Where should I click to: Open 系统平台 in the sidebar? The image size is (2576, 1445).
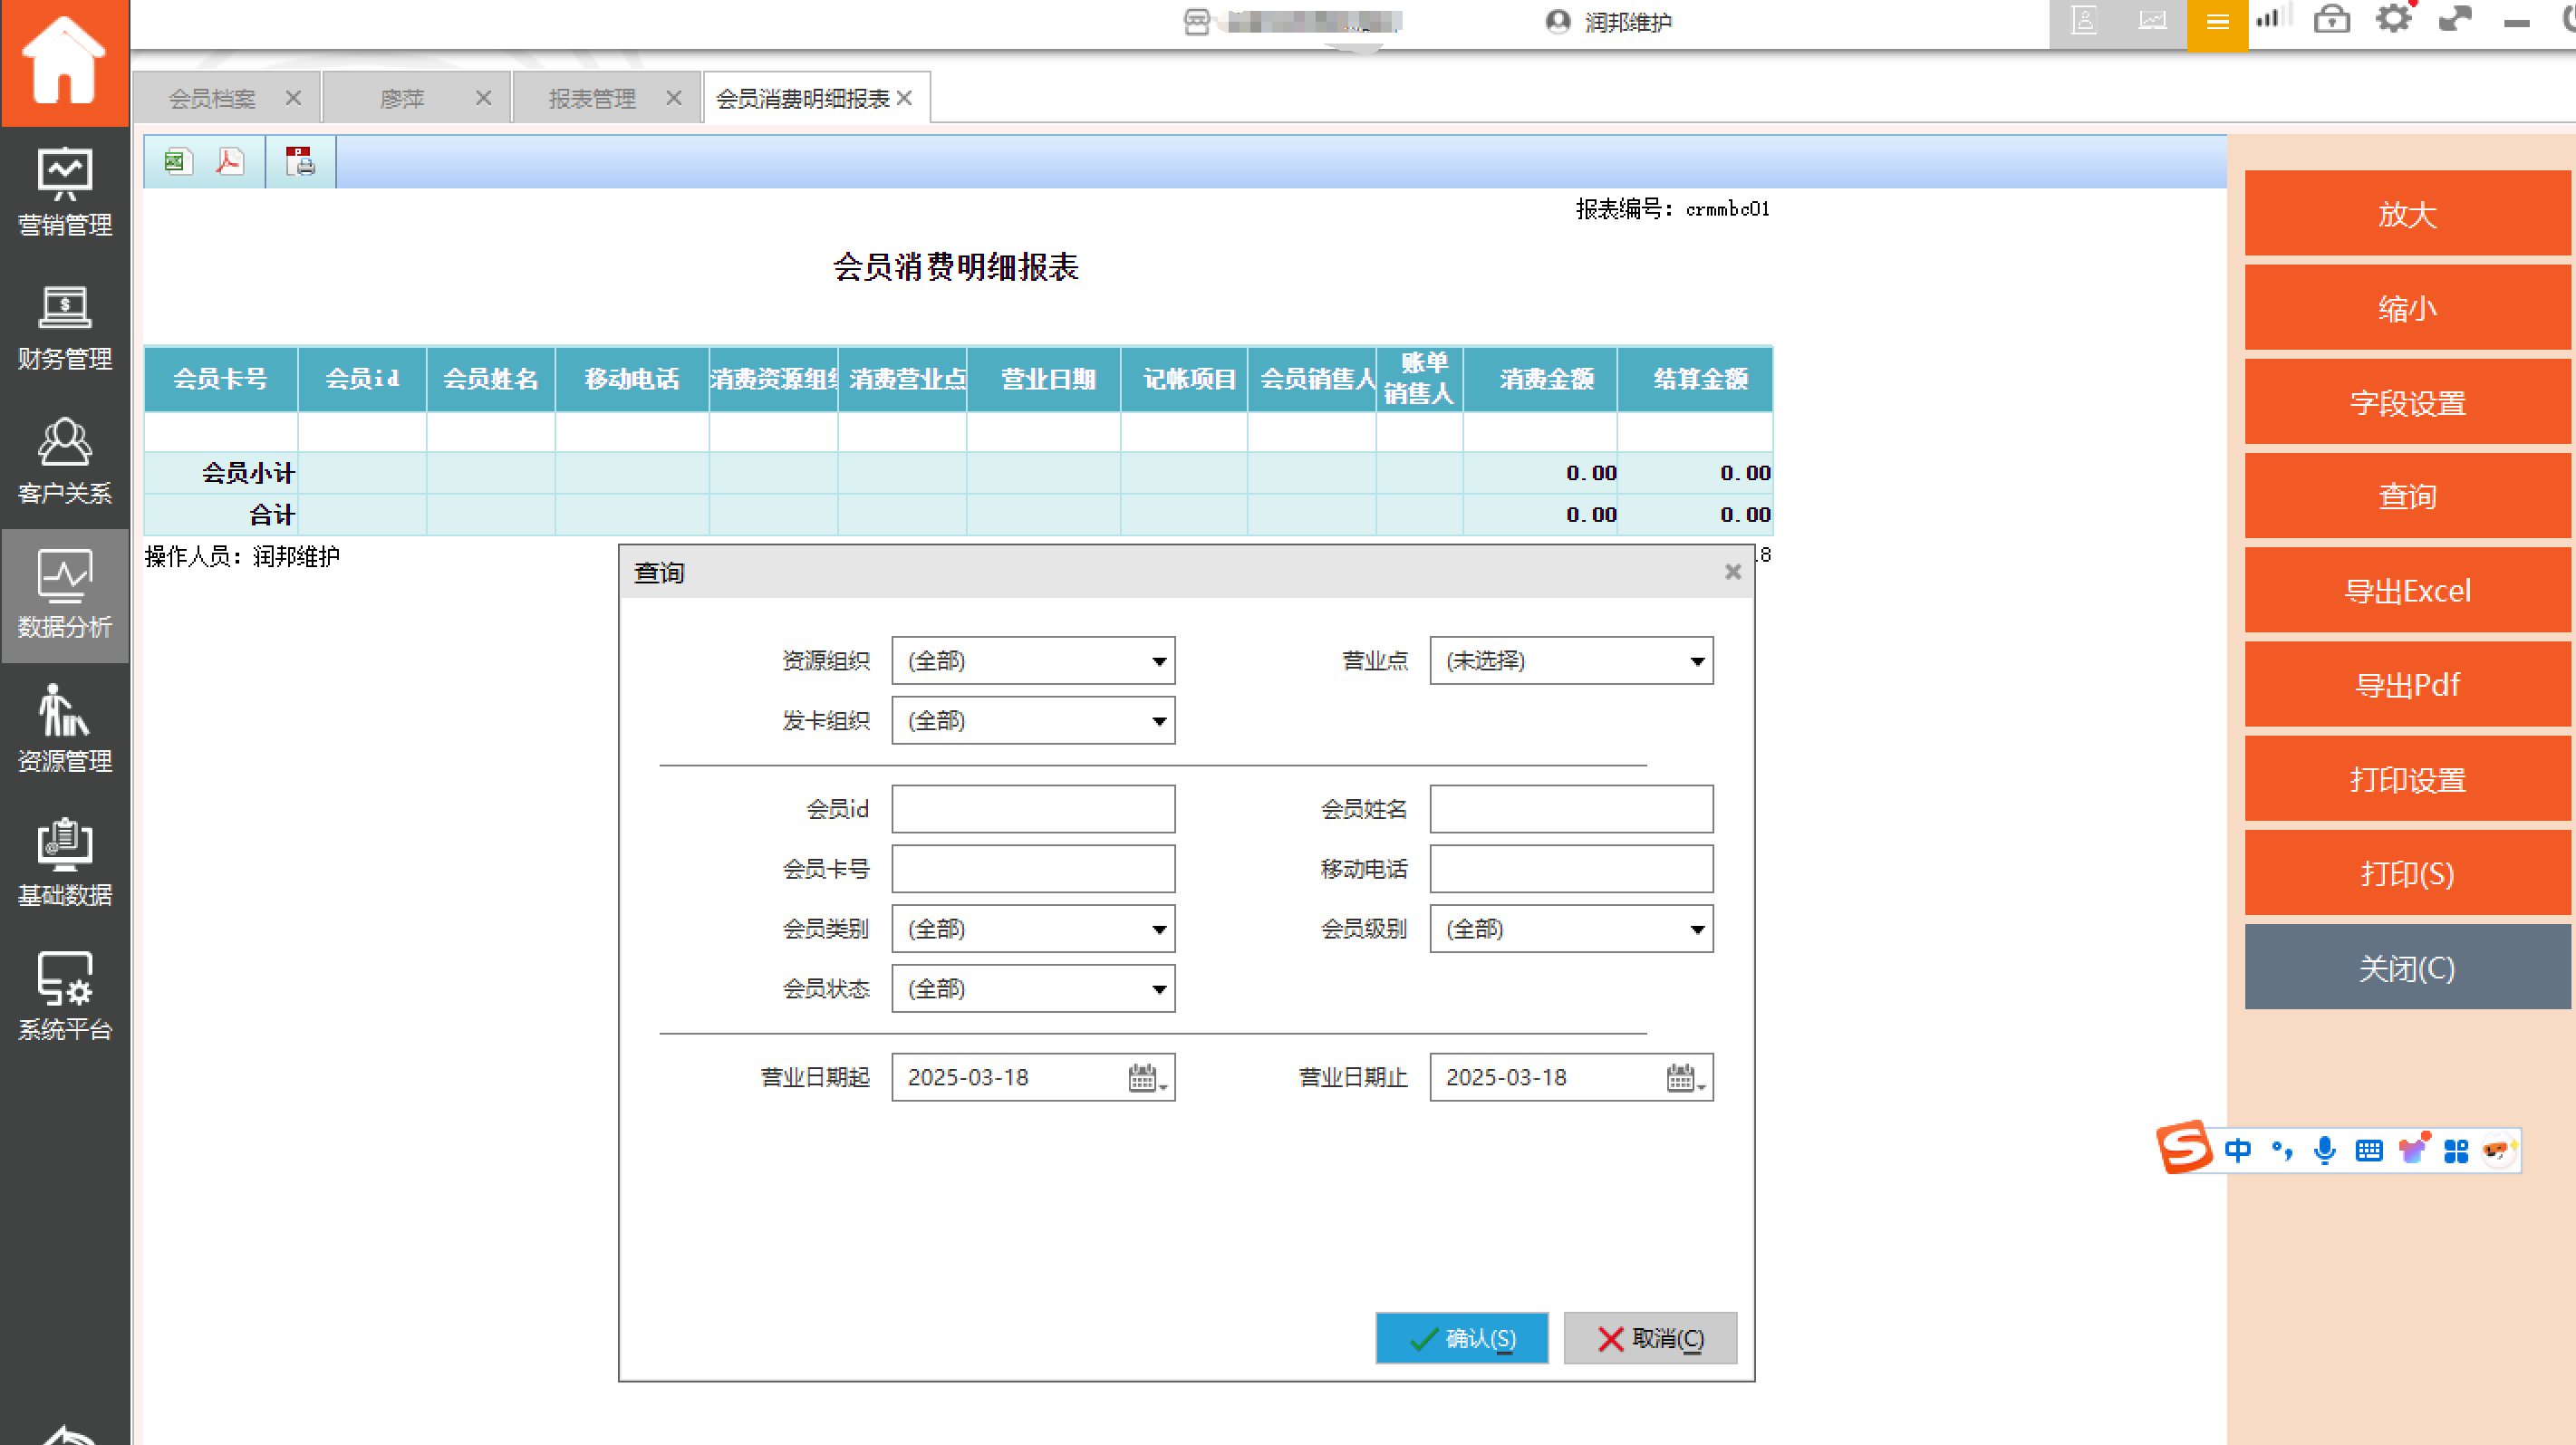tap(64, 997)
